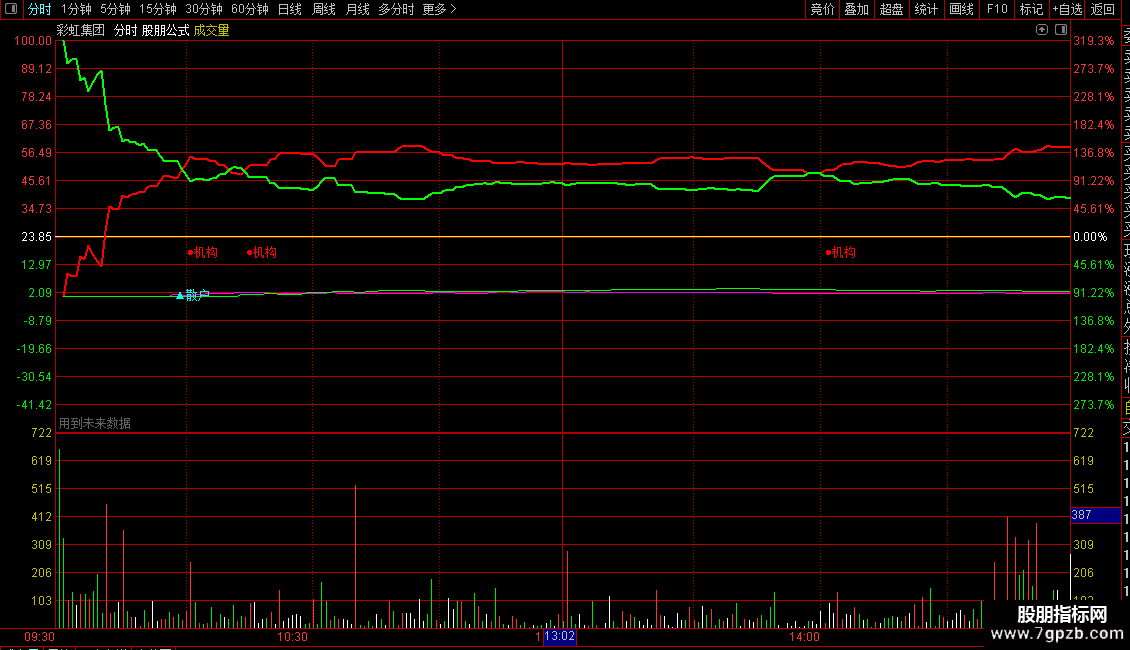Switch to the 30分钟 period
1130x650 pixels.
(204, 9)
